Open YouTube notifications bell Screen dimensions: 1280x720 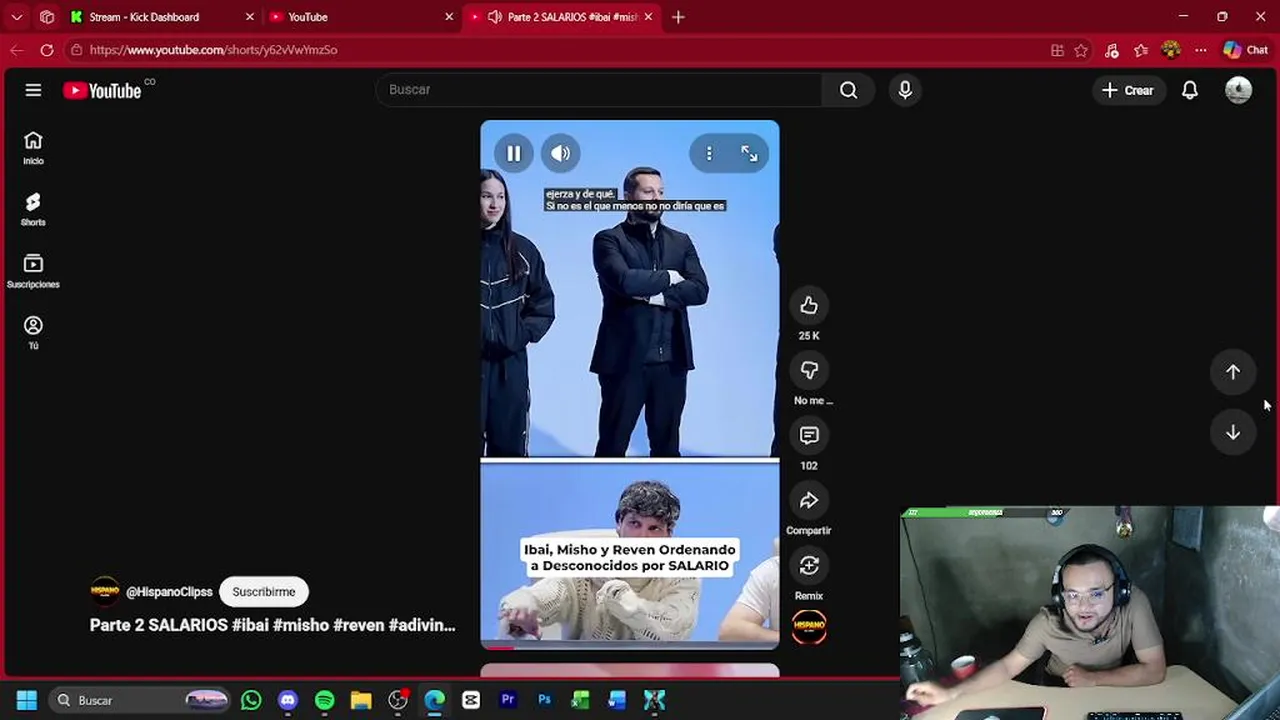(1190, 90)
